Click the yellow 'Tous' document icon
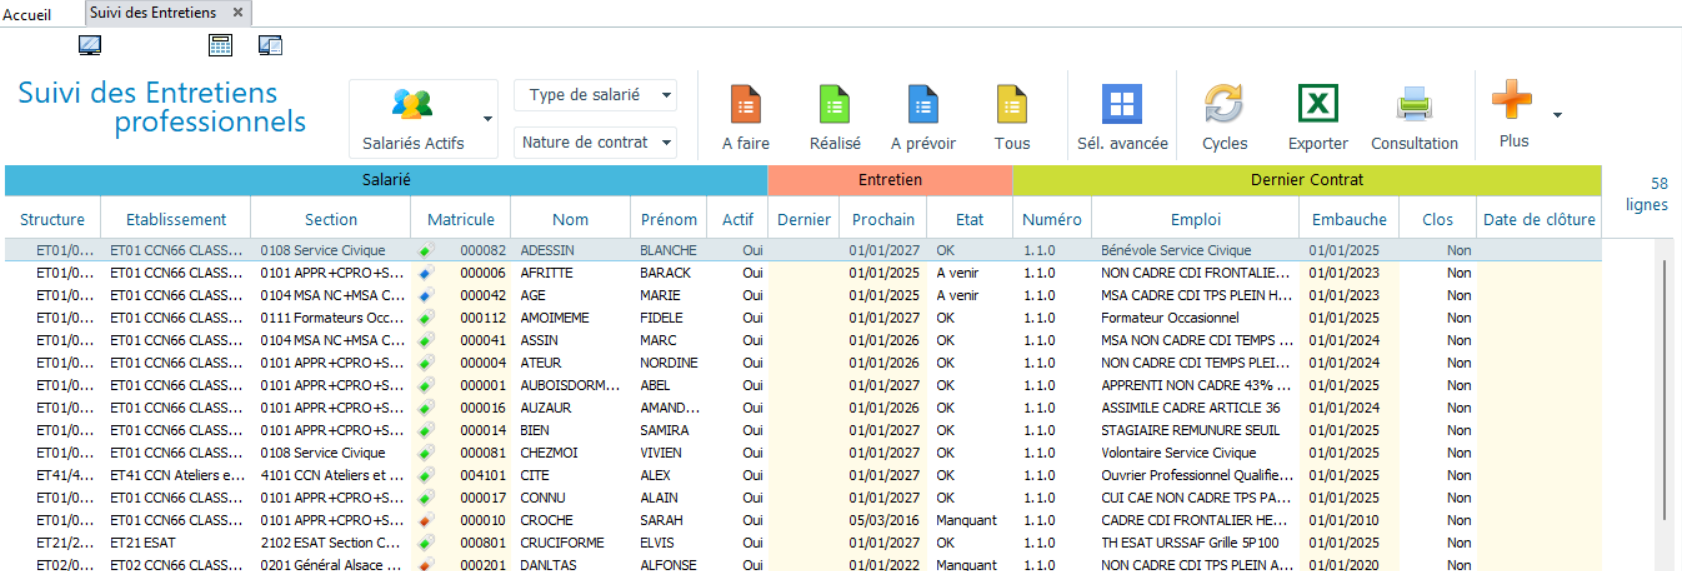1682x571 pixels. 1011,105
